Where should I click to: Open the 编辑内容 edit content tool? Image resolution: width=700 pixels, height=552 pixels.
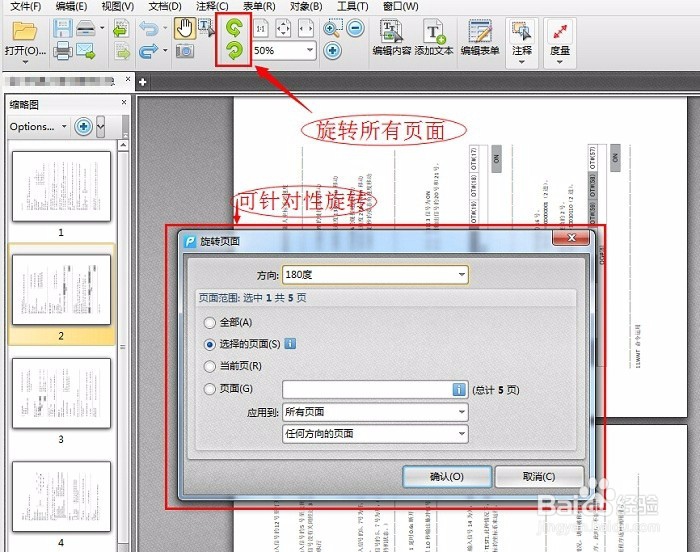click(x=392, y=38)
